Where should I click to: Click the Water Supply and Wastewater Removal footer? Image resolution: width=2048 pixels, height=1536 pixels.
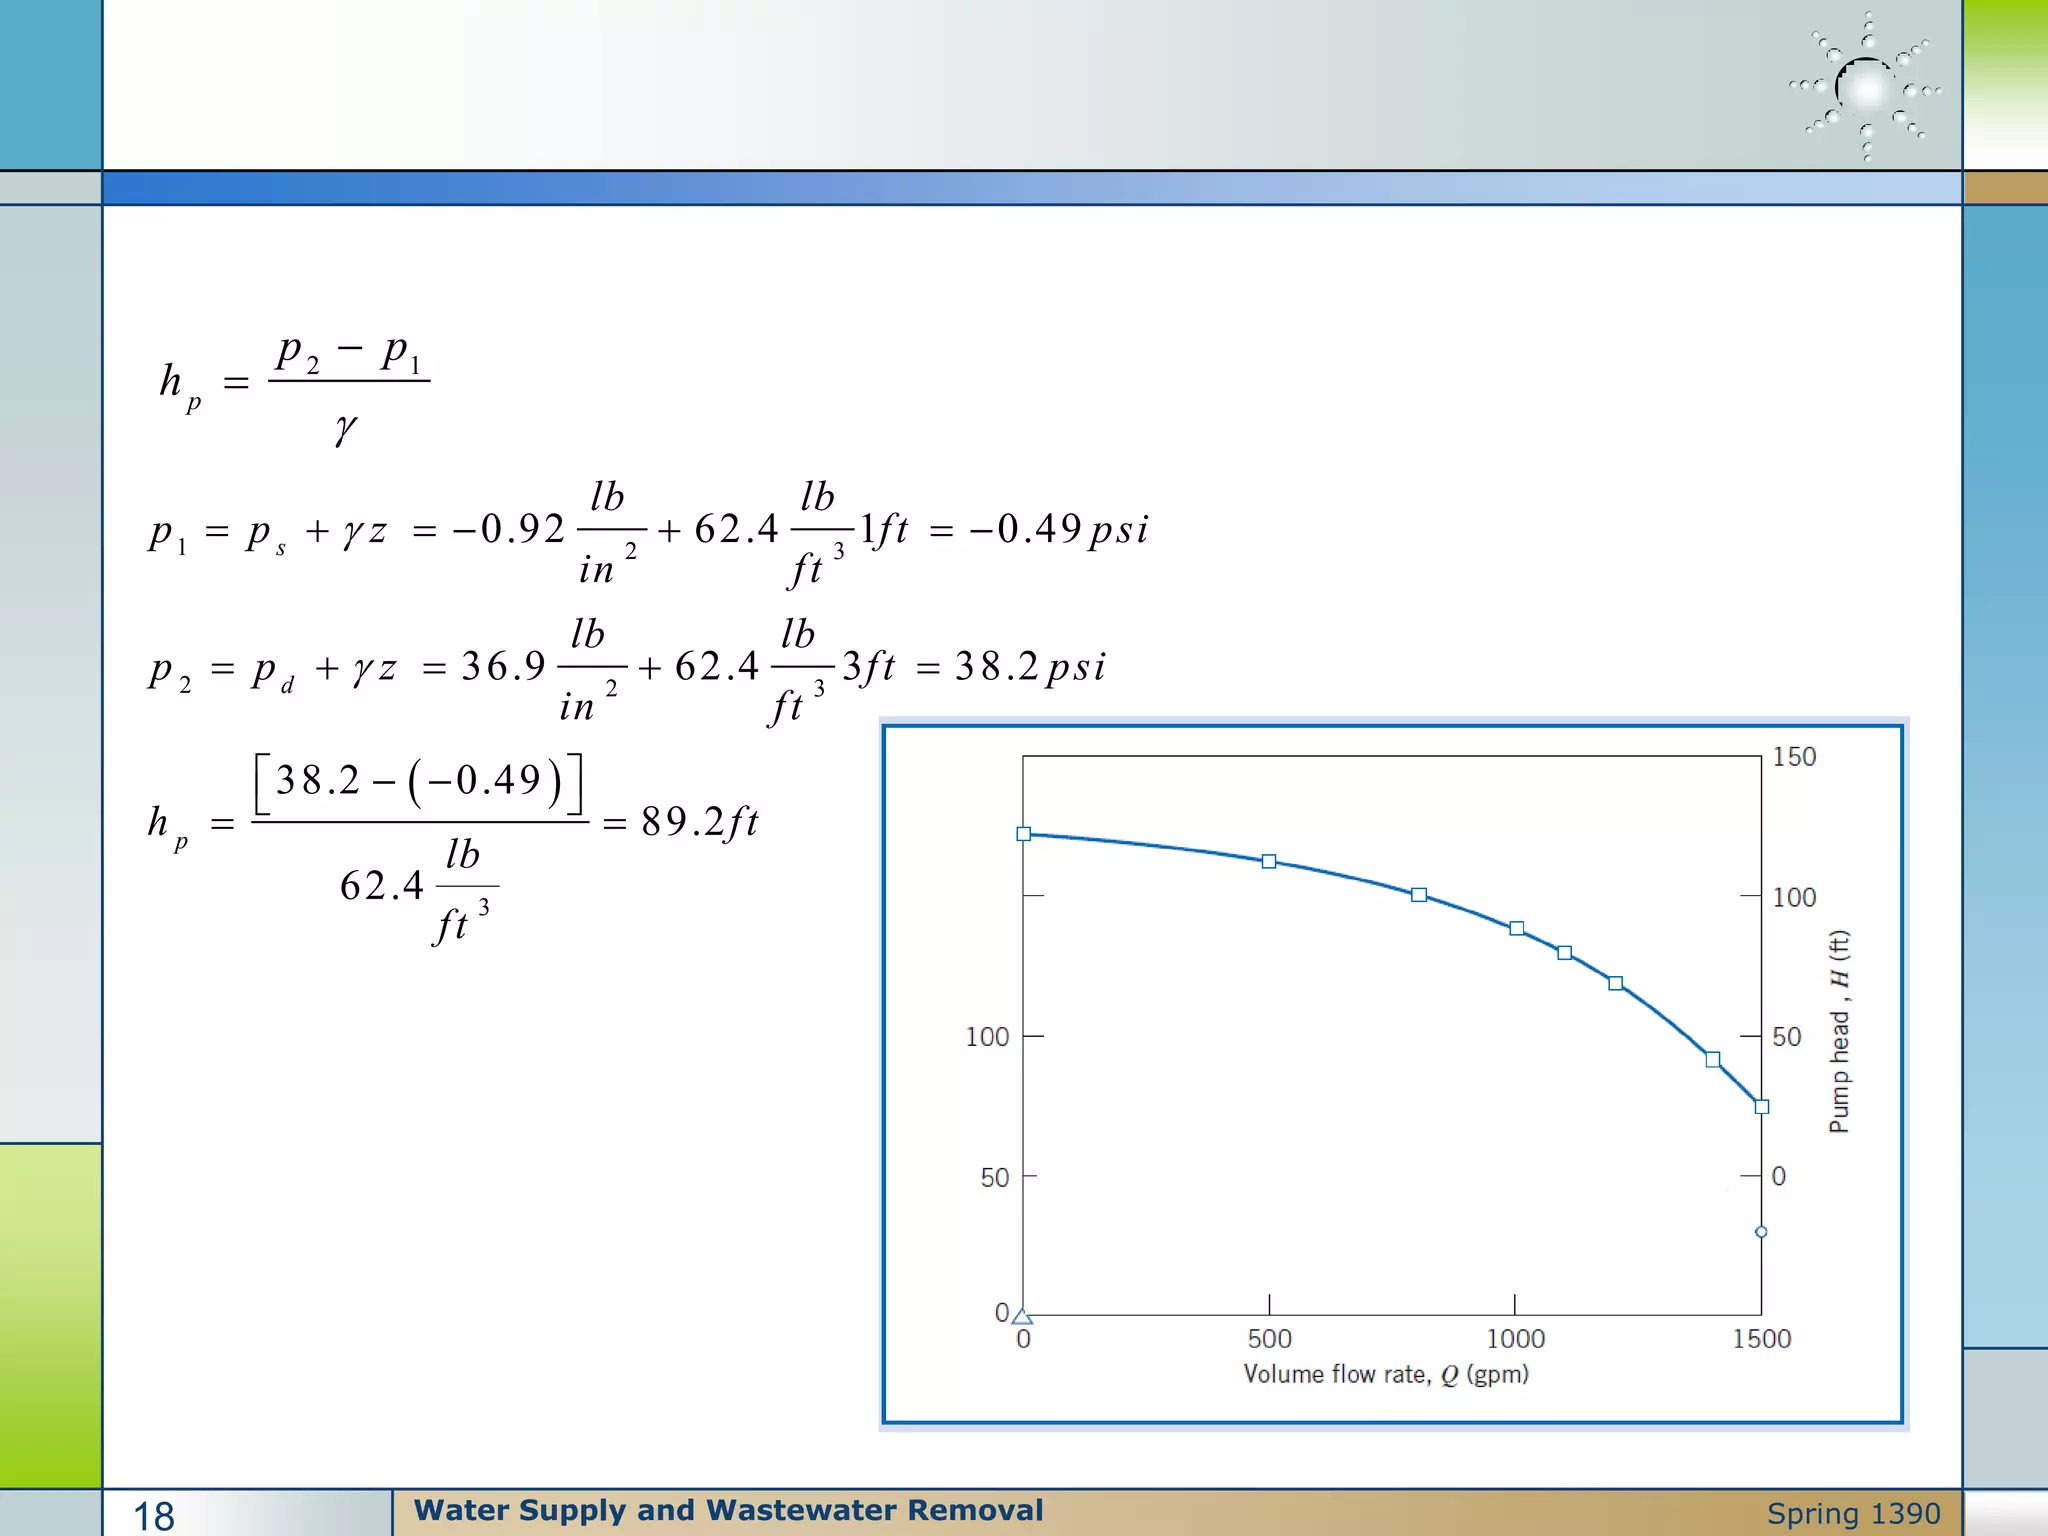728,1510
